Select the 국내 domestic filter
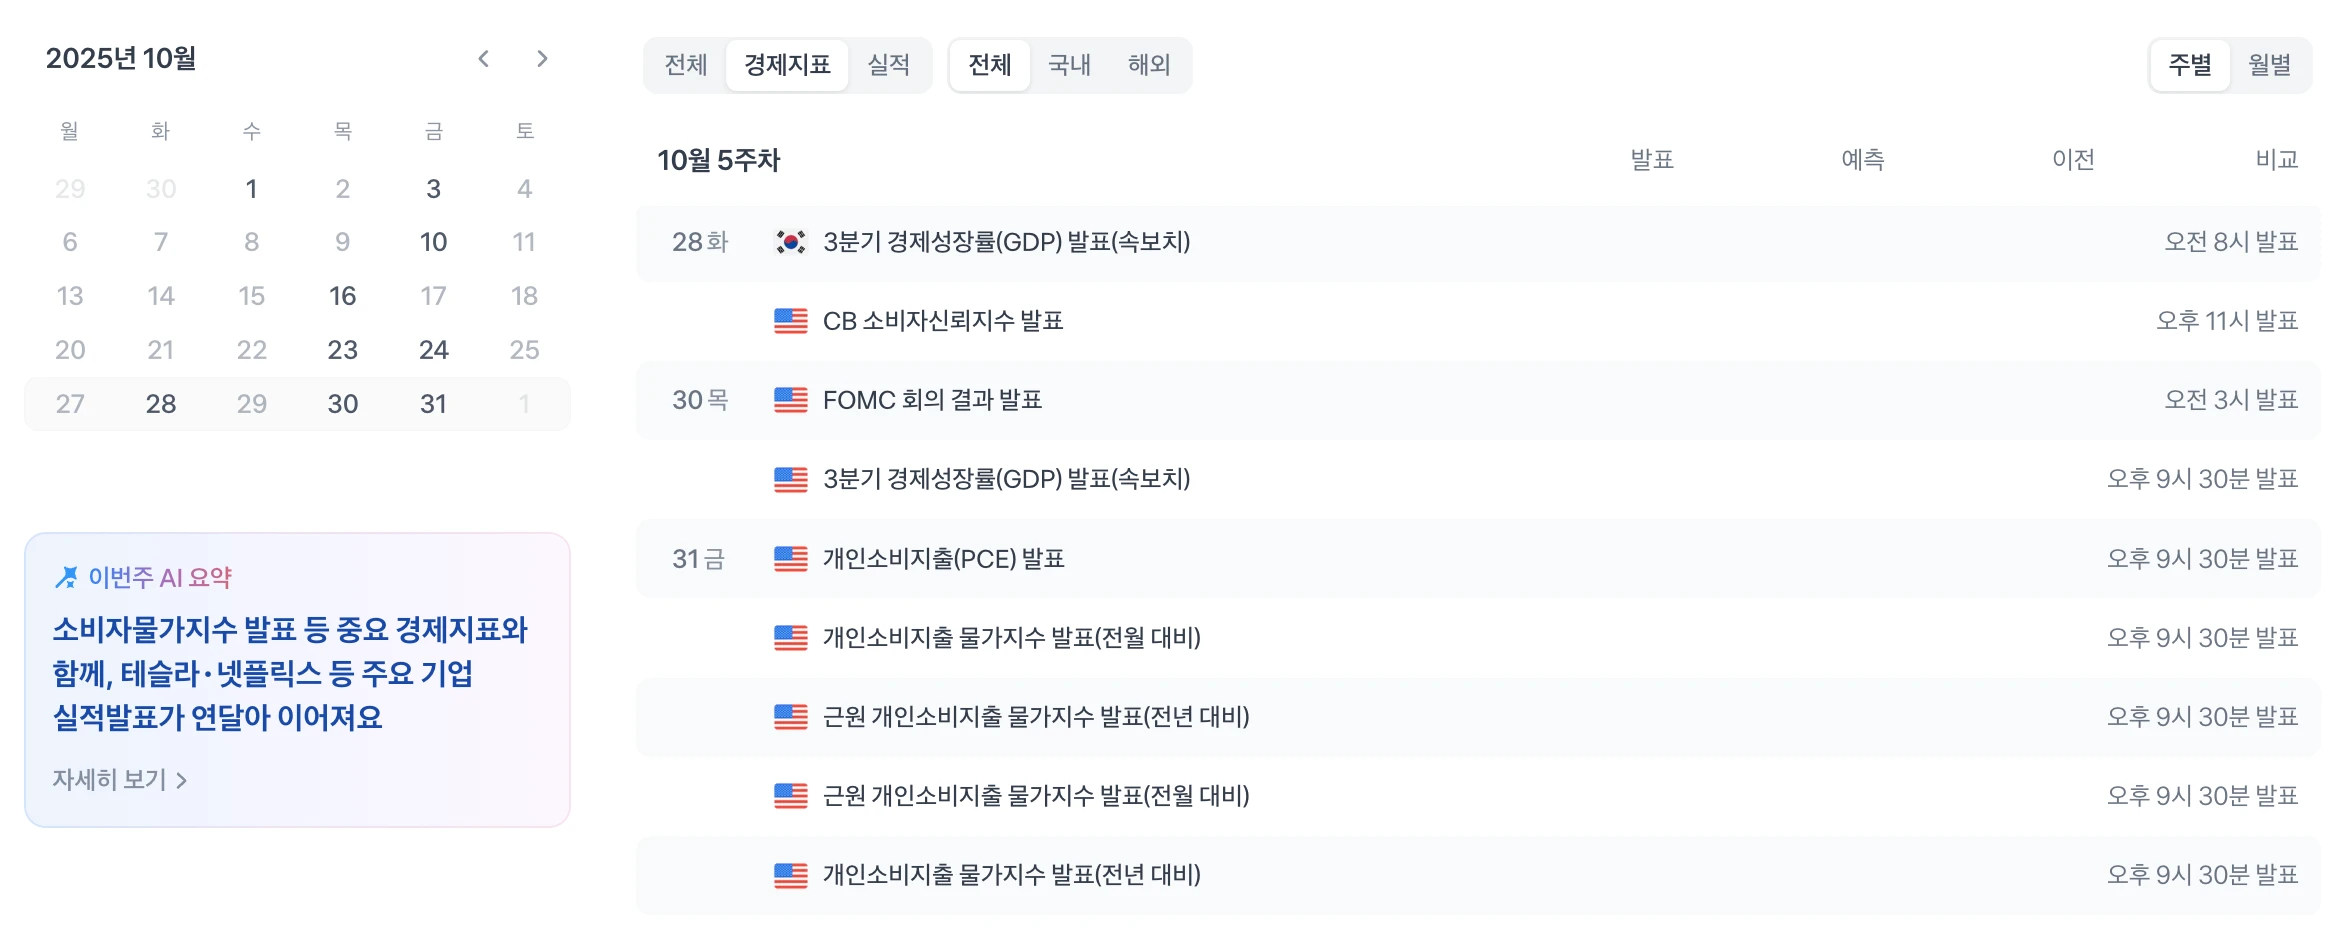This screenshot has width=2350, height=938. tap(1069, 65)
